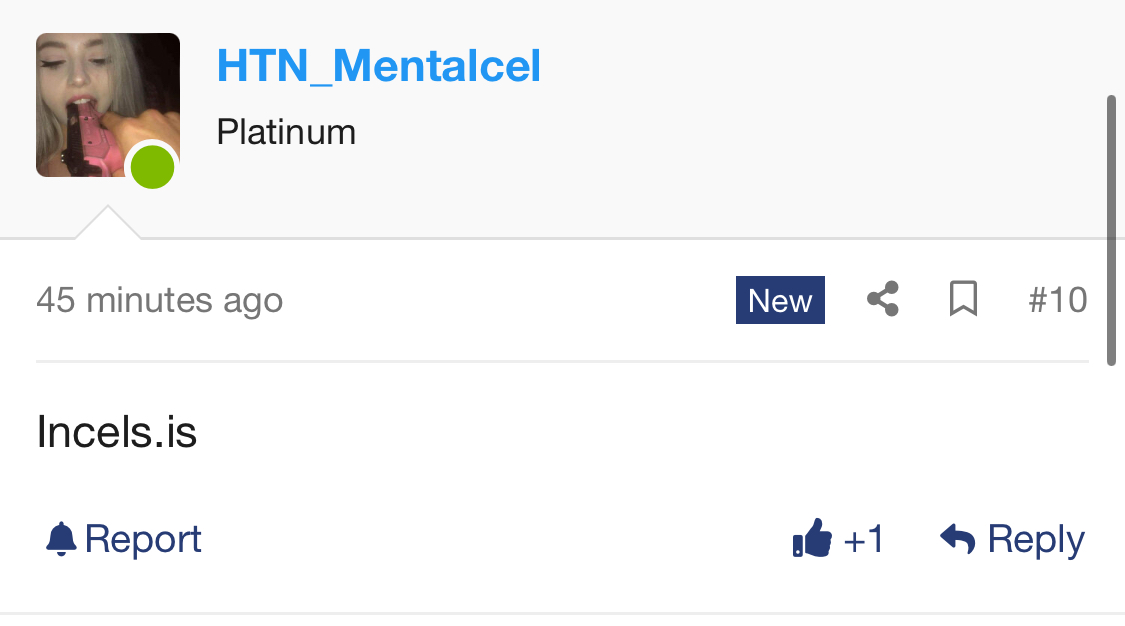Click the "+1" like label

pos(864,540)
